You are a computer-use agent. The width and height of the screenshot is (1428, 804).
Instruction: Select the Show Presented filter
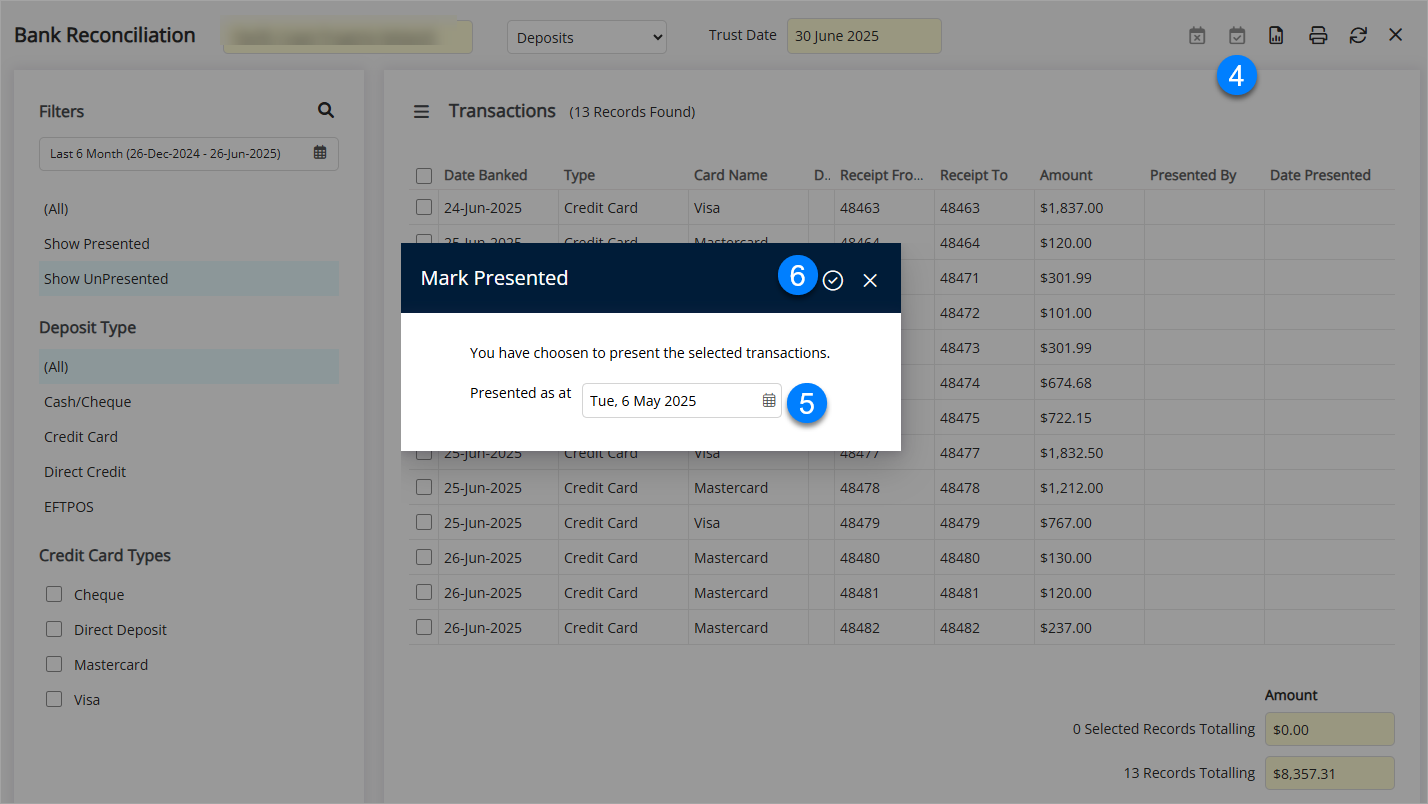point(97,244)
